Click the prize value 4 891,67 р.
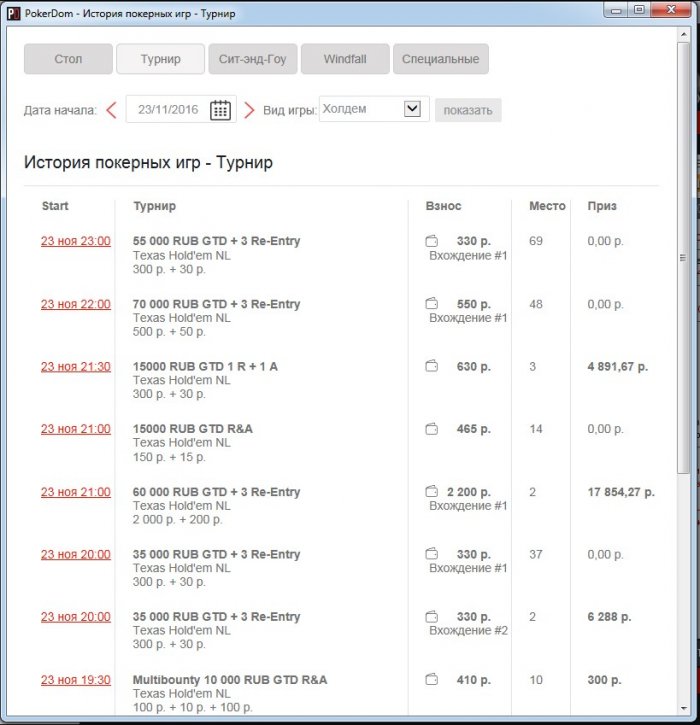This screenshot has height=725, width=700. 618,366
